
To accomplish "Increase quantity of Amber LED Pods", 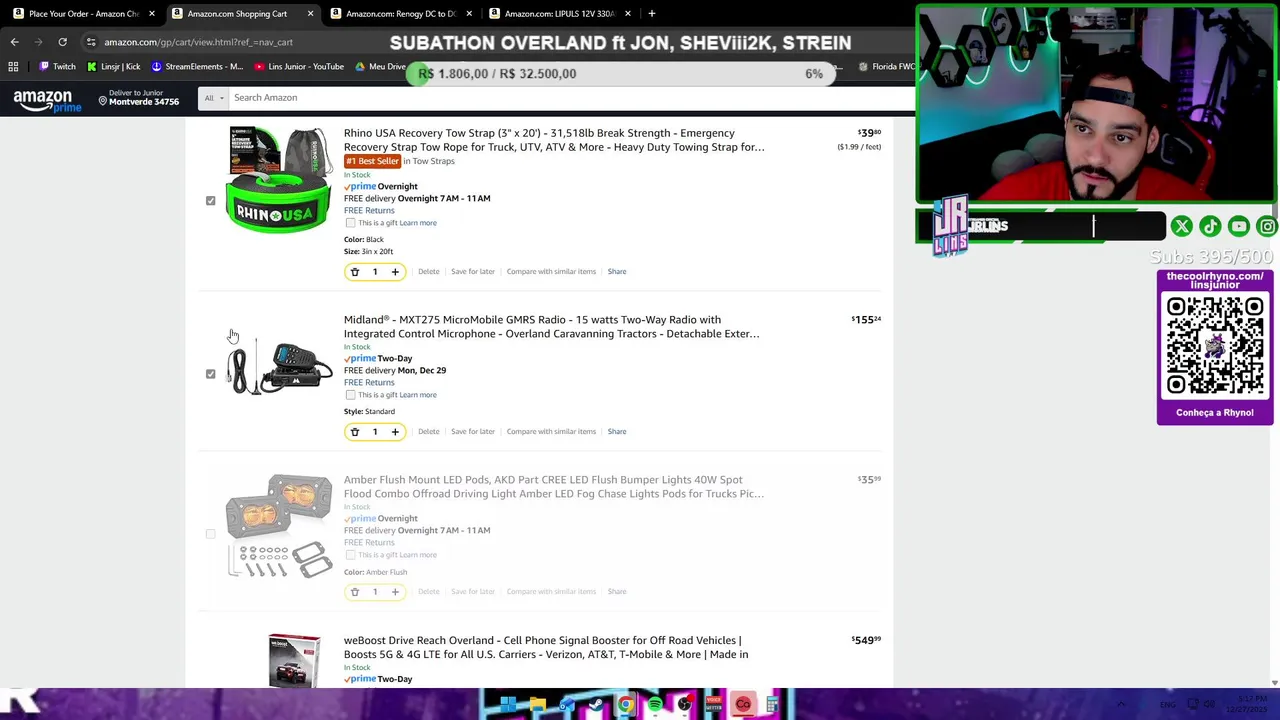I will click(x=395, y=592).
